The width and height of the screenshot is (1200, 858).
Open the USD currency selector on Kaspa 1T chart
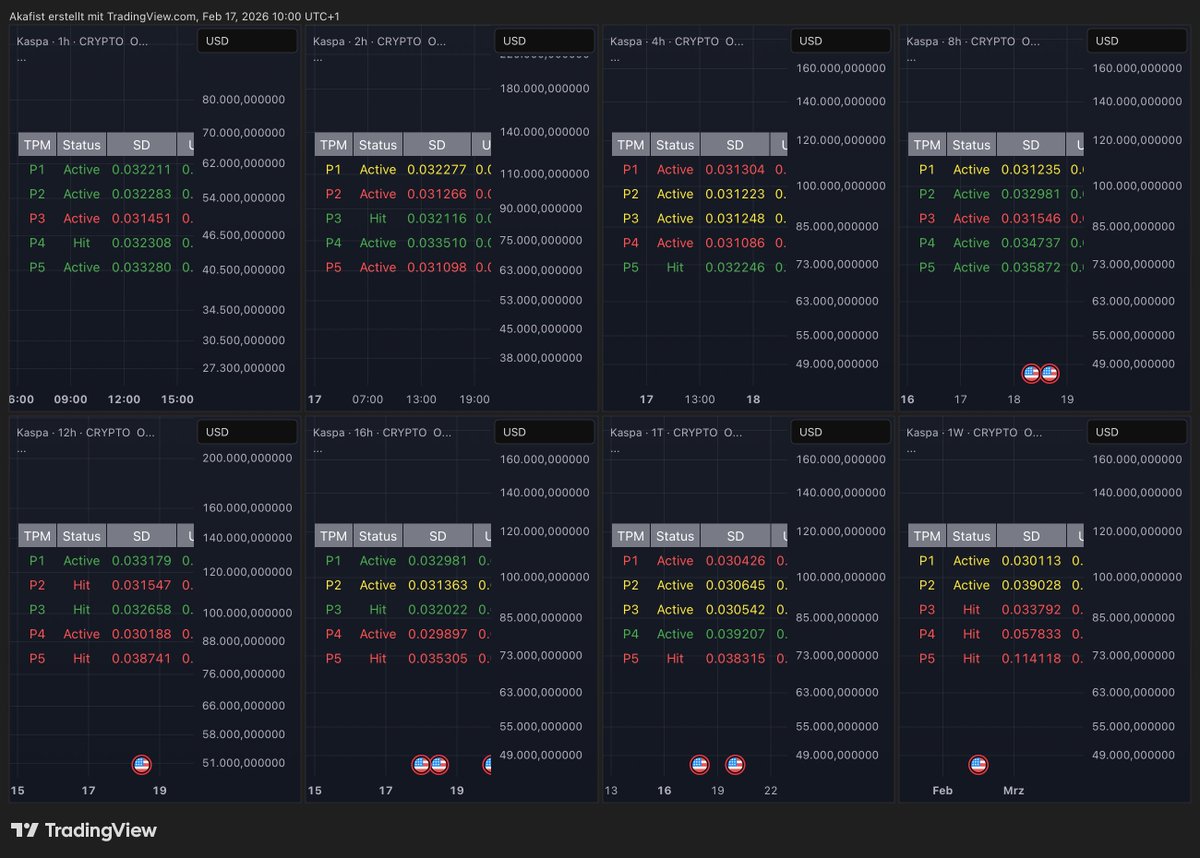point(841,432)
